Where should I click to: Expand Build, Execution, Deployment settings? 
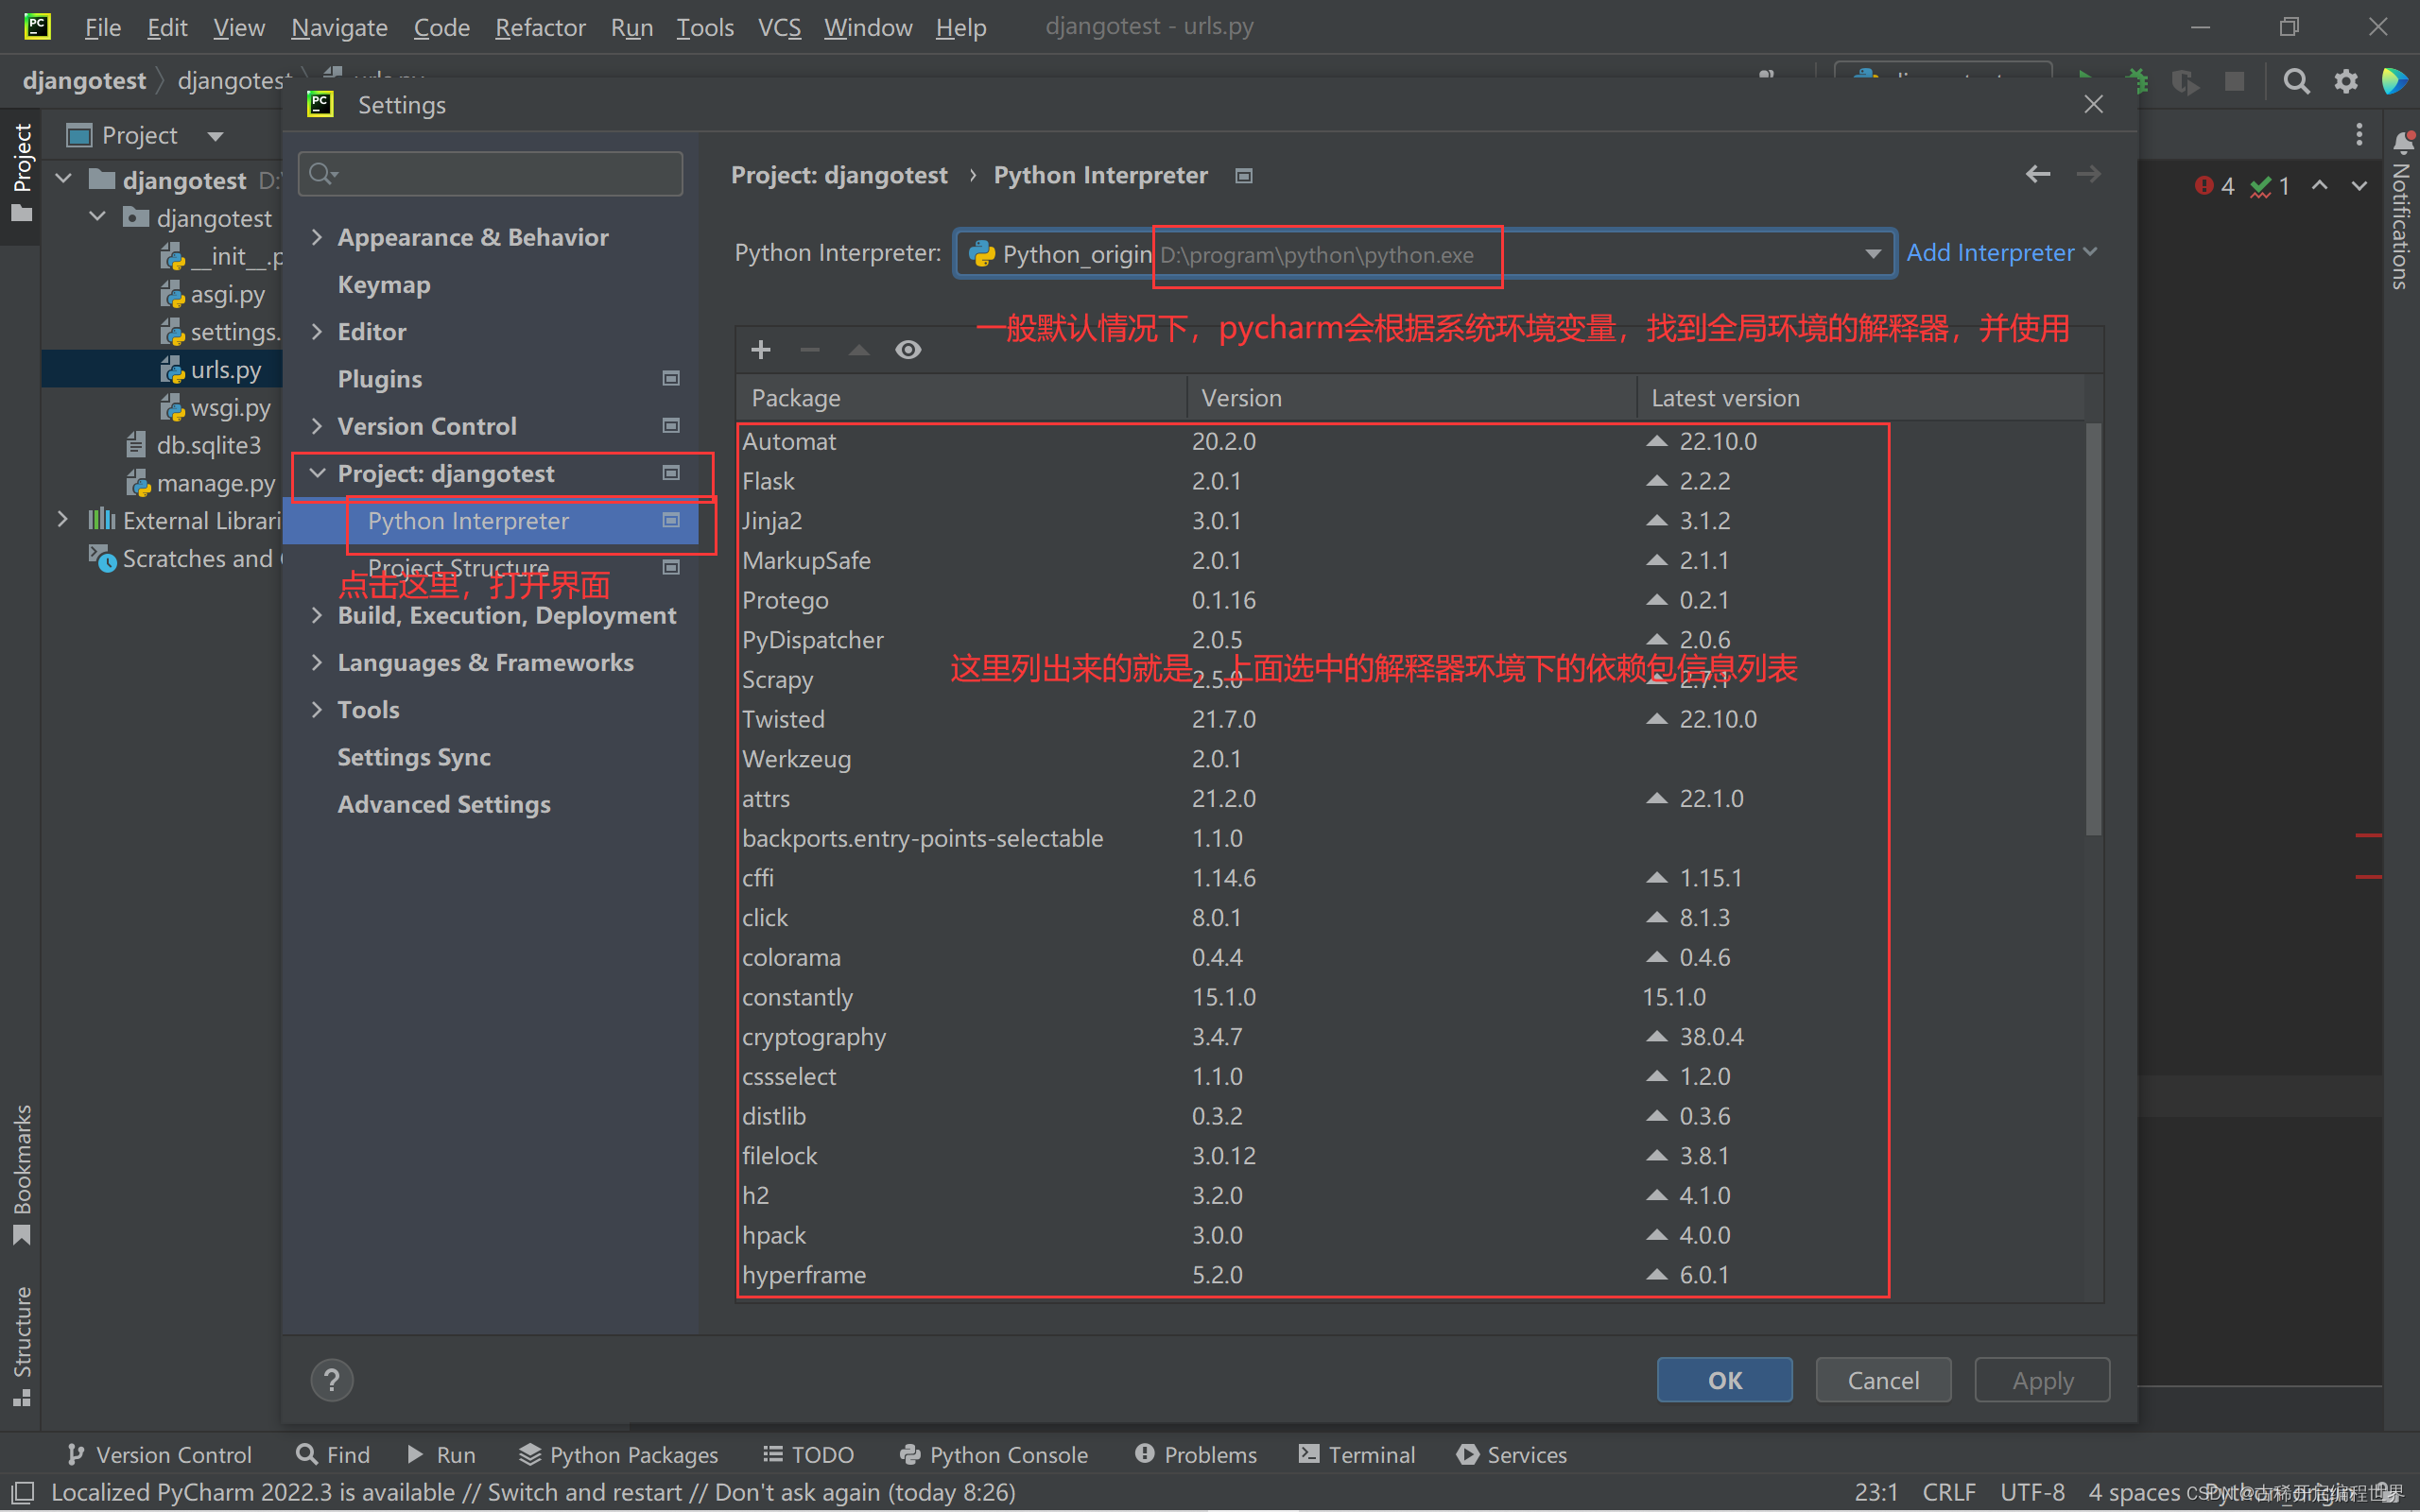317,615
